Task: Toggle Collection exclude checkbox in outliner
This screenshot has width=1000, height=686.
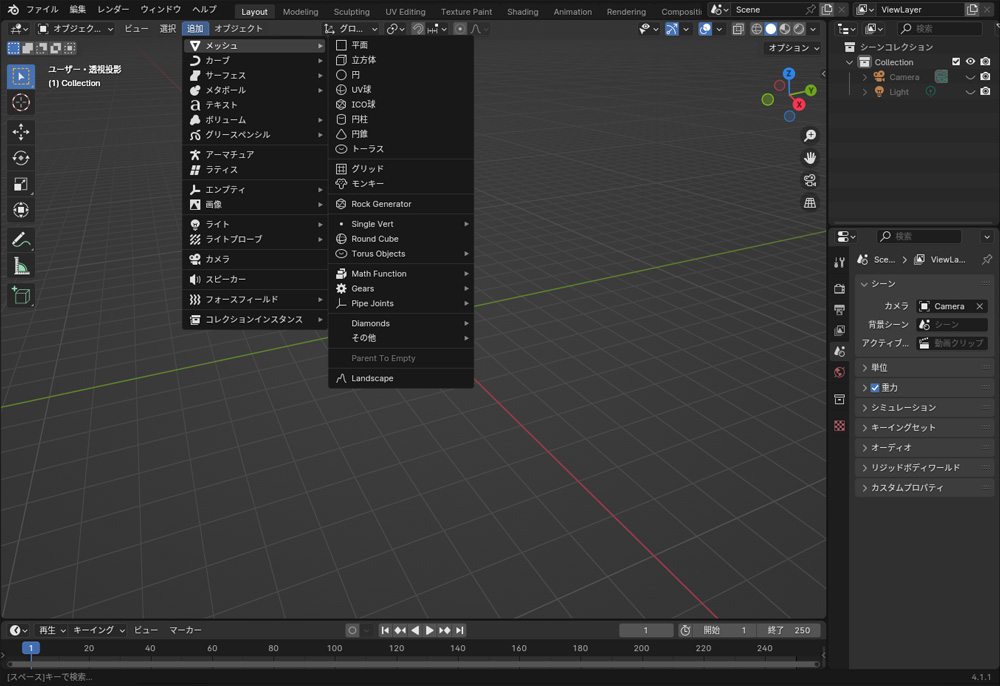Action: point(956,62)
